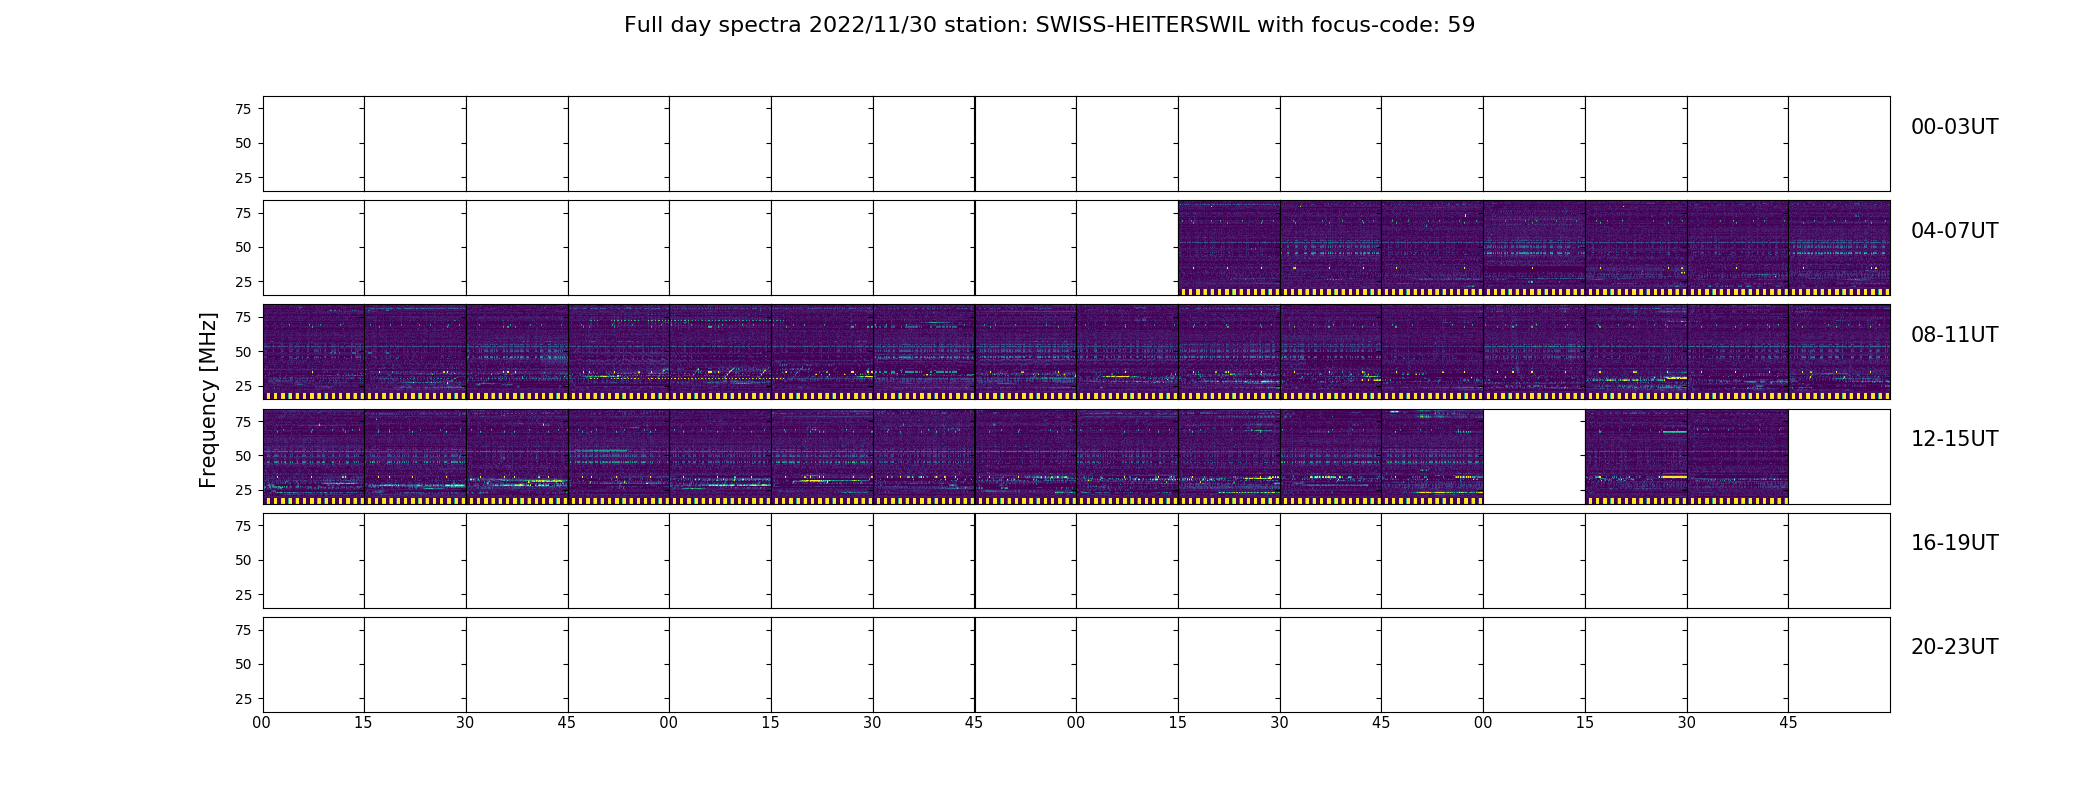Click the 75 tick label of 04-07UT row

tap(243, 213)
